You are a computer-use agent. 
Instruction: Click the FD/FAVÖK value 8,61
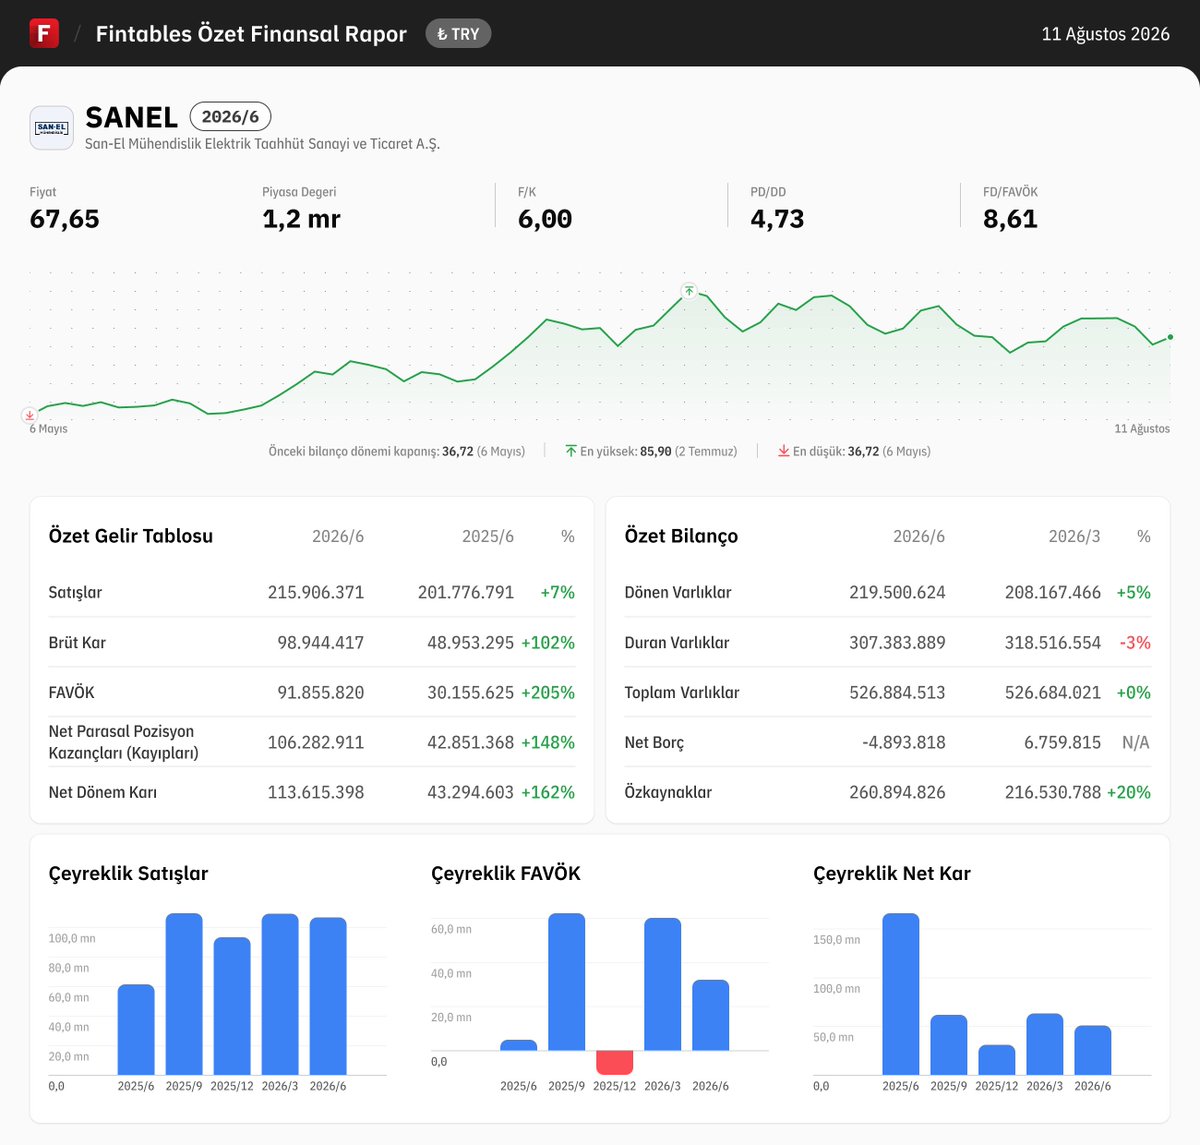[x=1010, y=219]
